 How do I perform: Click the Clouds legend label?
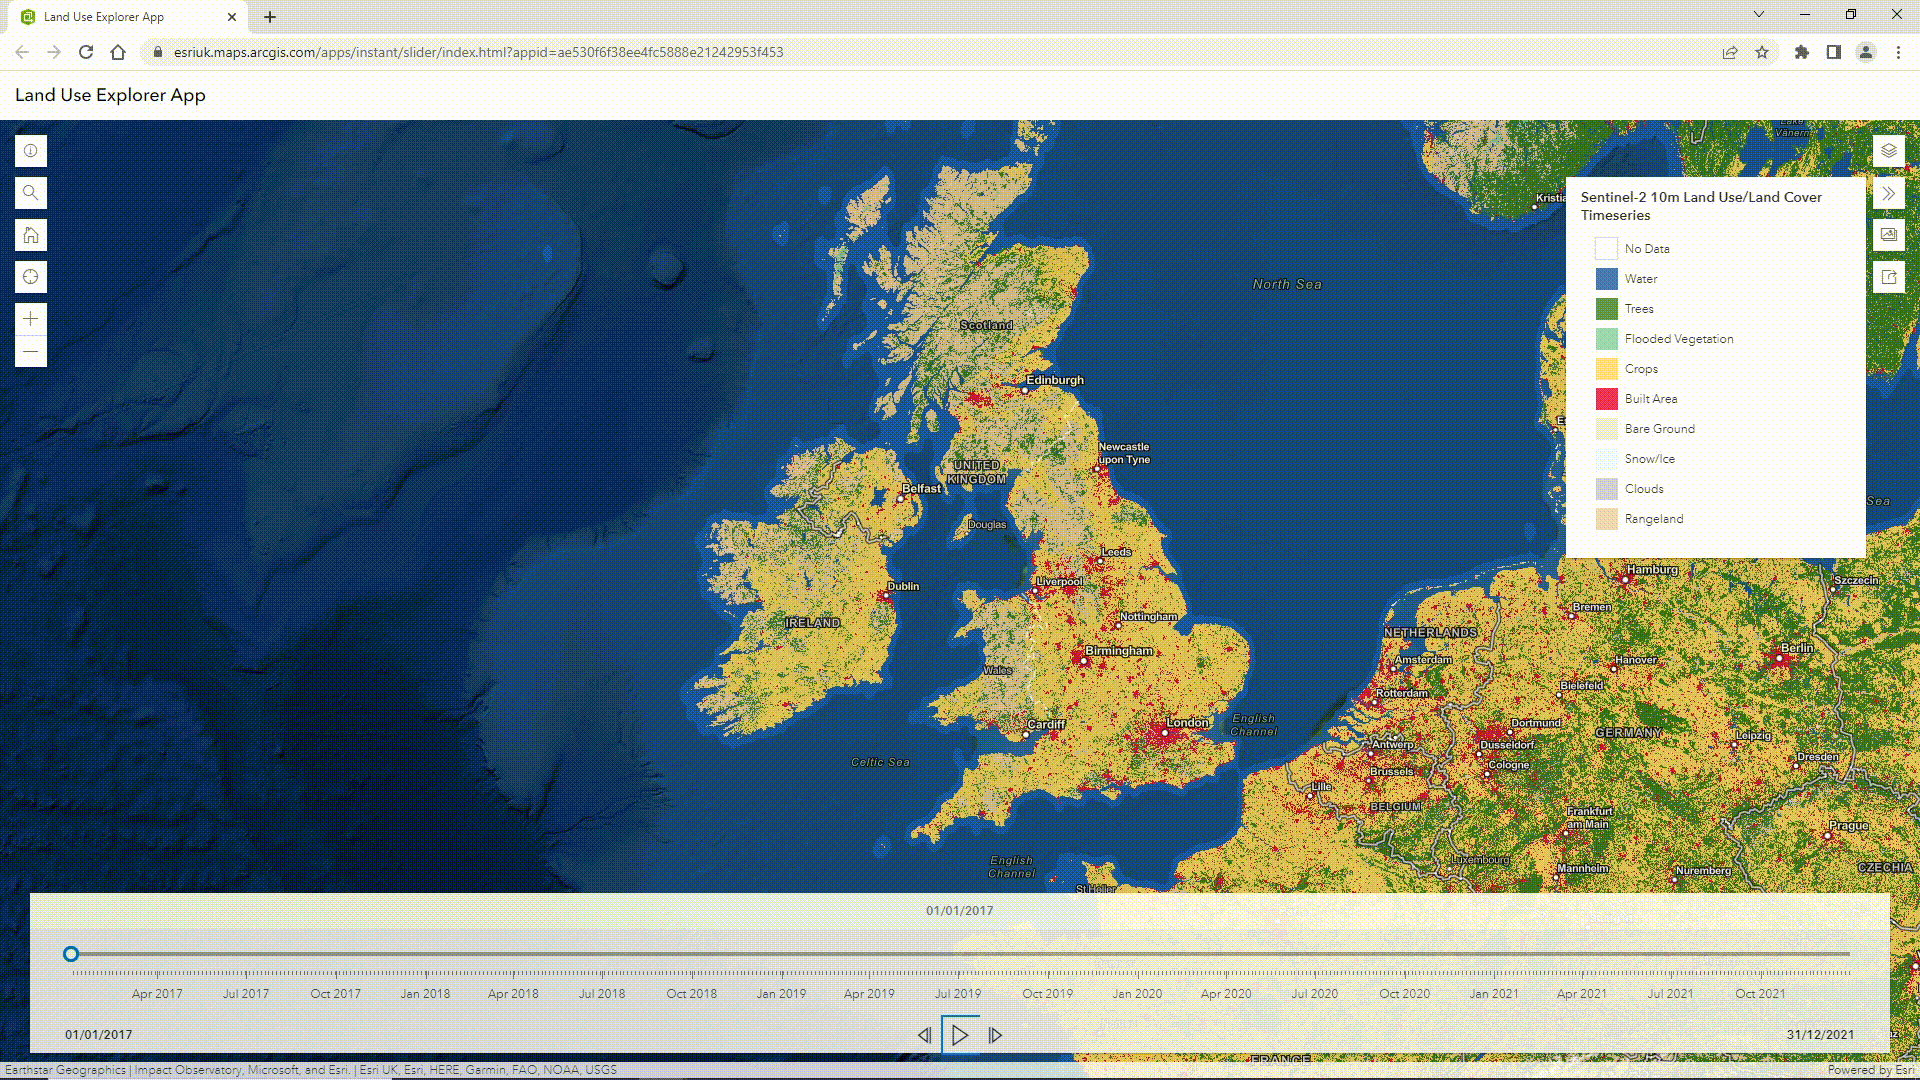(1644, 489)
